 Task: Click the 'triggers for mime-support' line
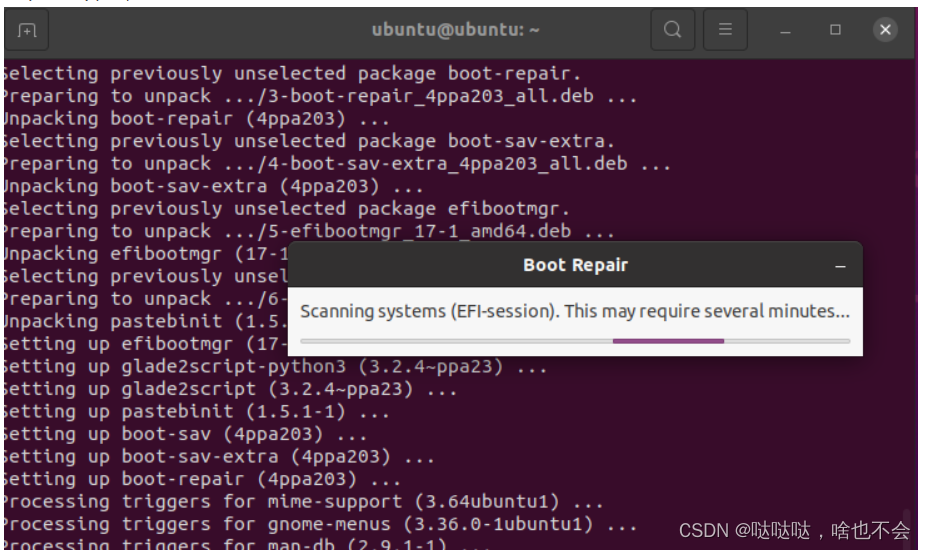[x=303, y=502]
